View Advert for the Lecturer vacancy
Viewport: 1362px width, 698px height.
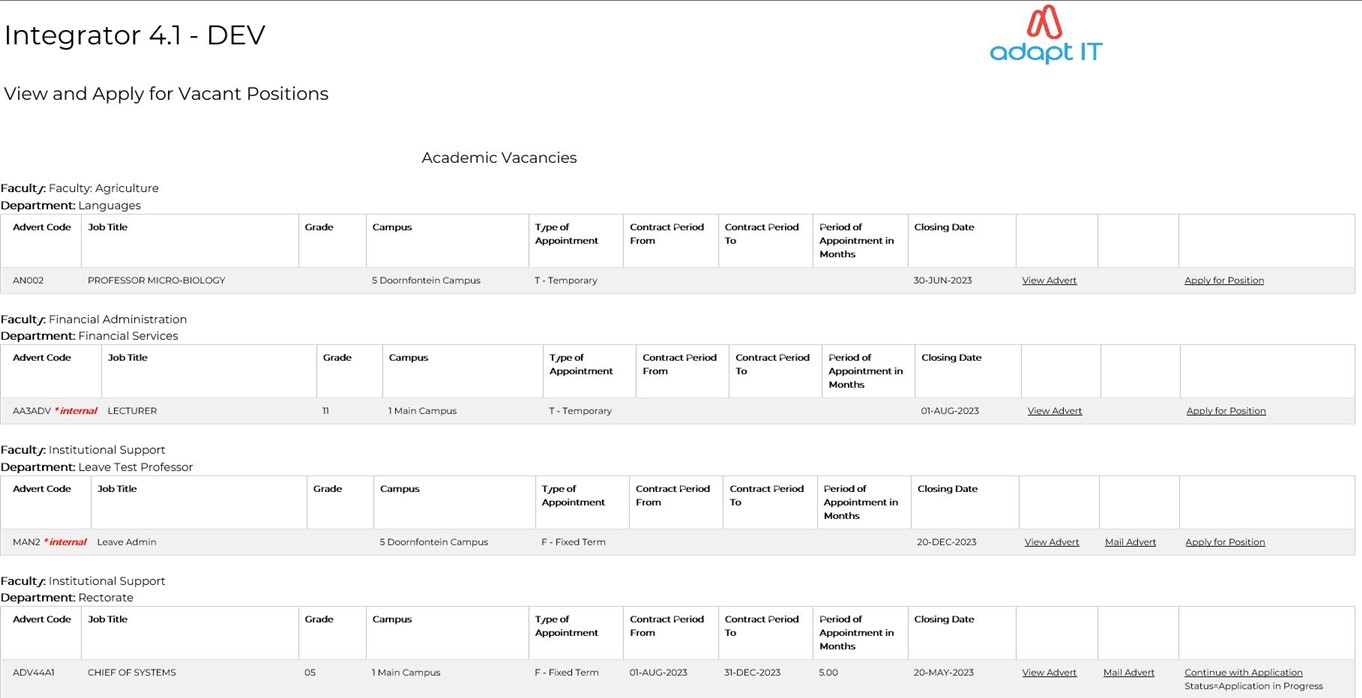pyautogui.click(x=1054, y=411)
